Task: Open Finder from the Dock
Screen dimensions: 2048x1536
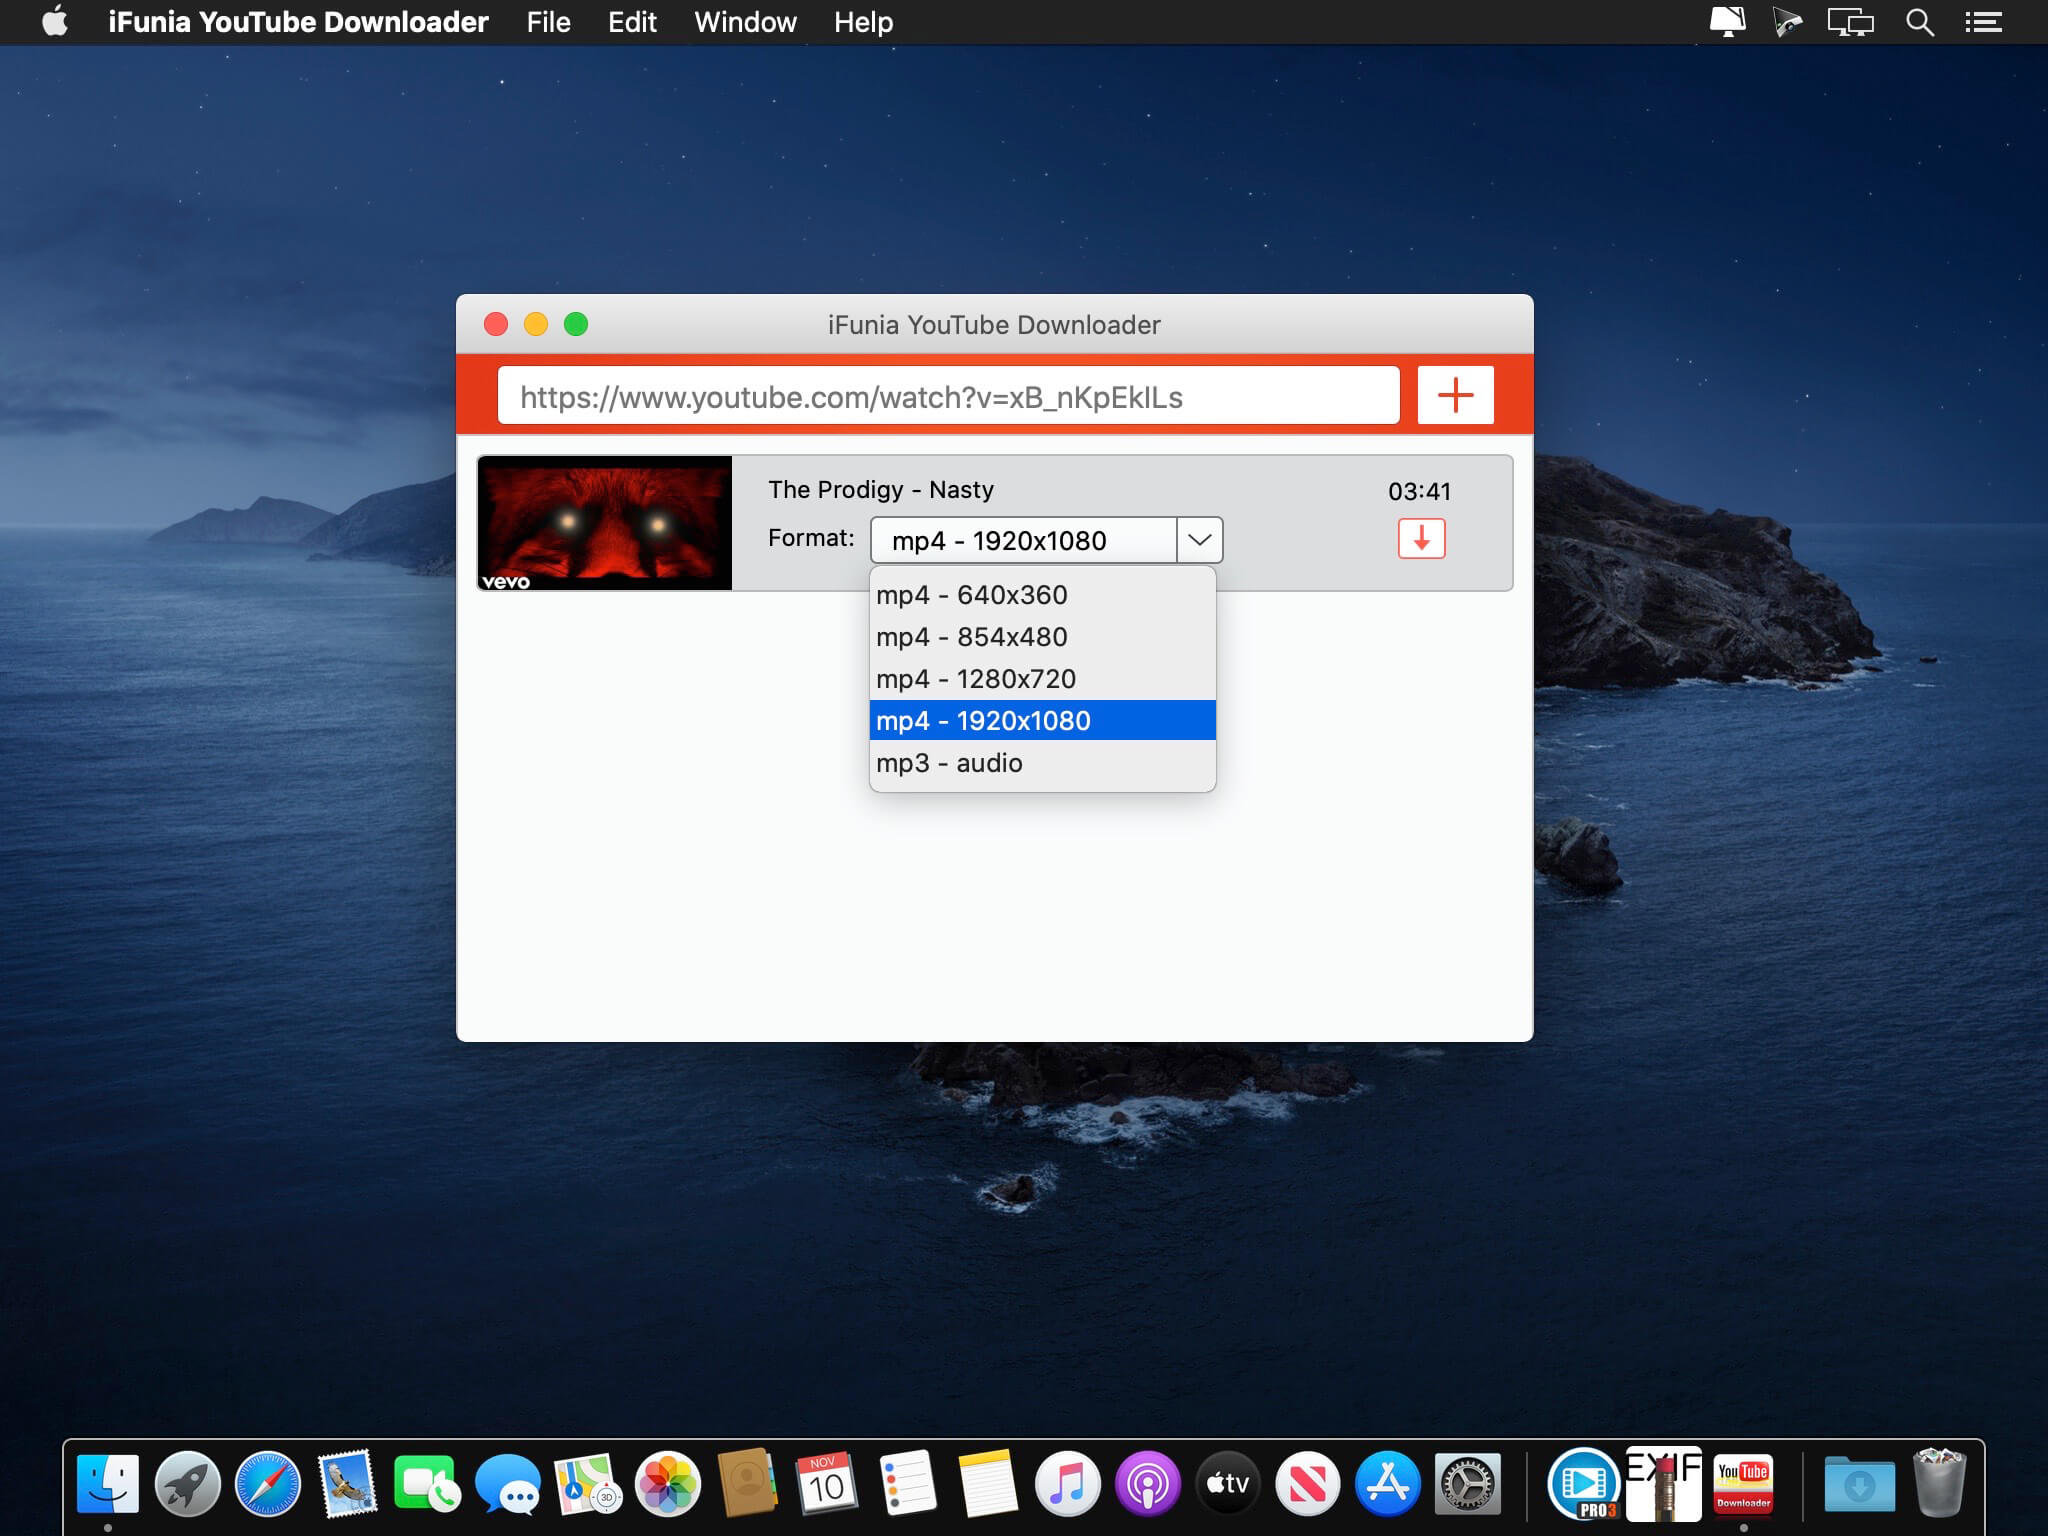Action: pyautogui.click(x=108, y=1483)
